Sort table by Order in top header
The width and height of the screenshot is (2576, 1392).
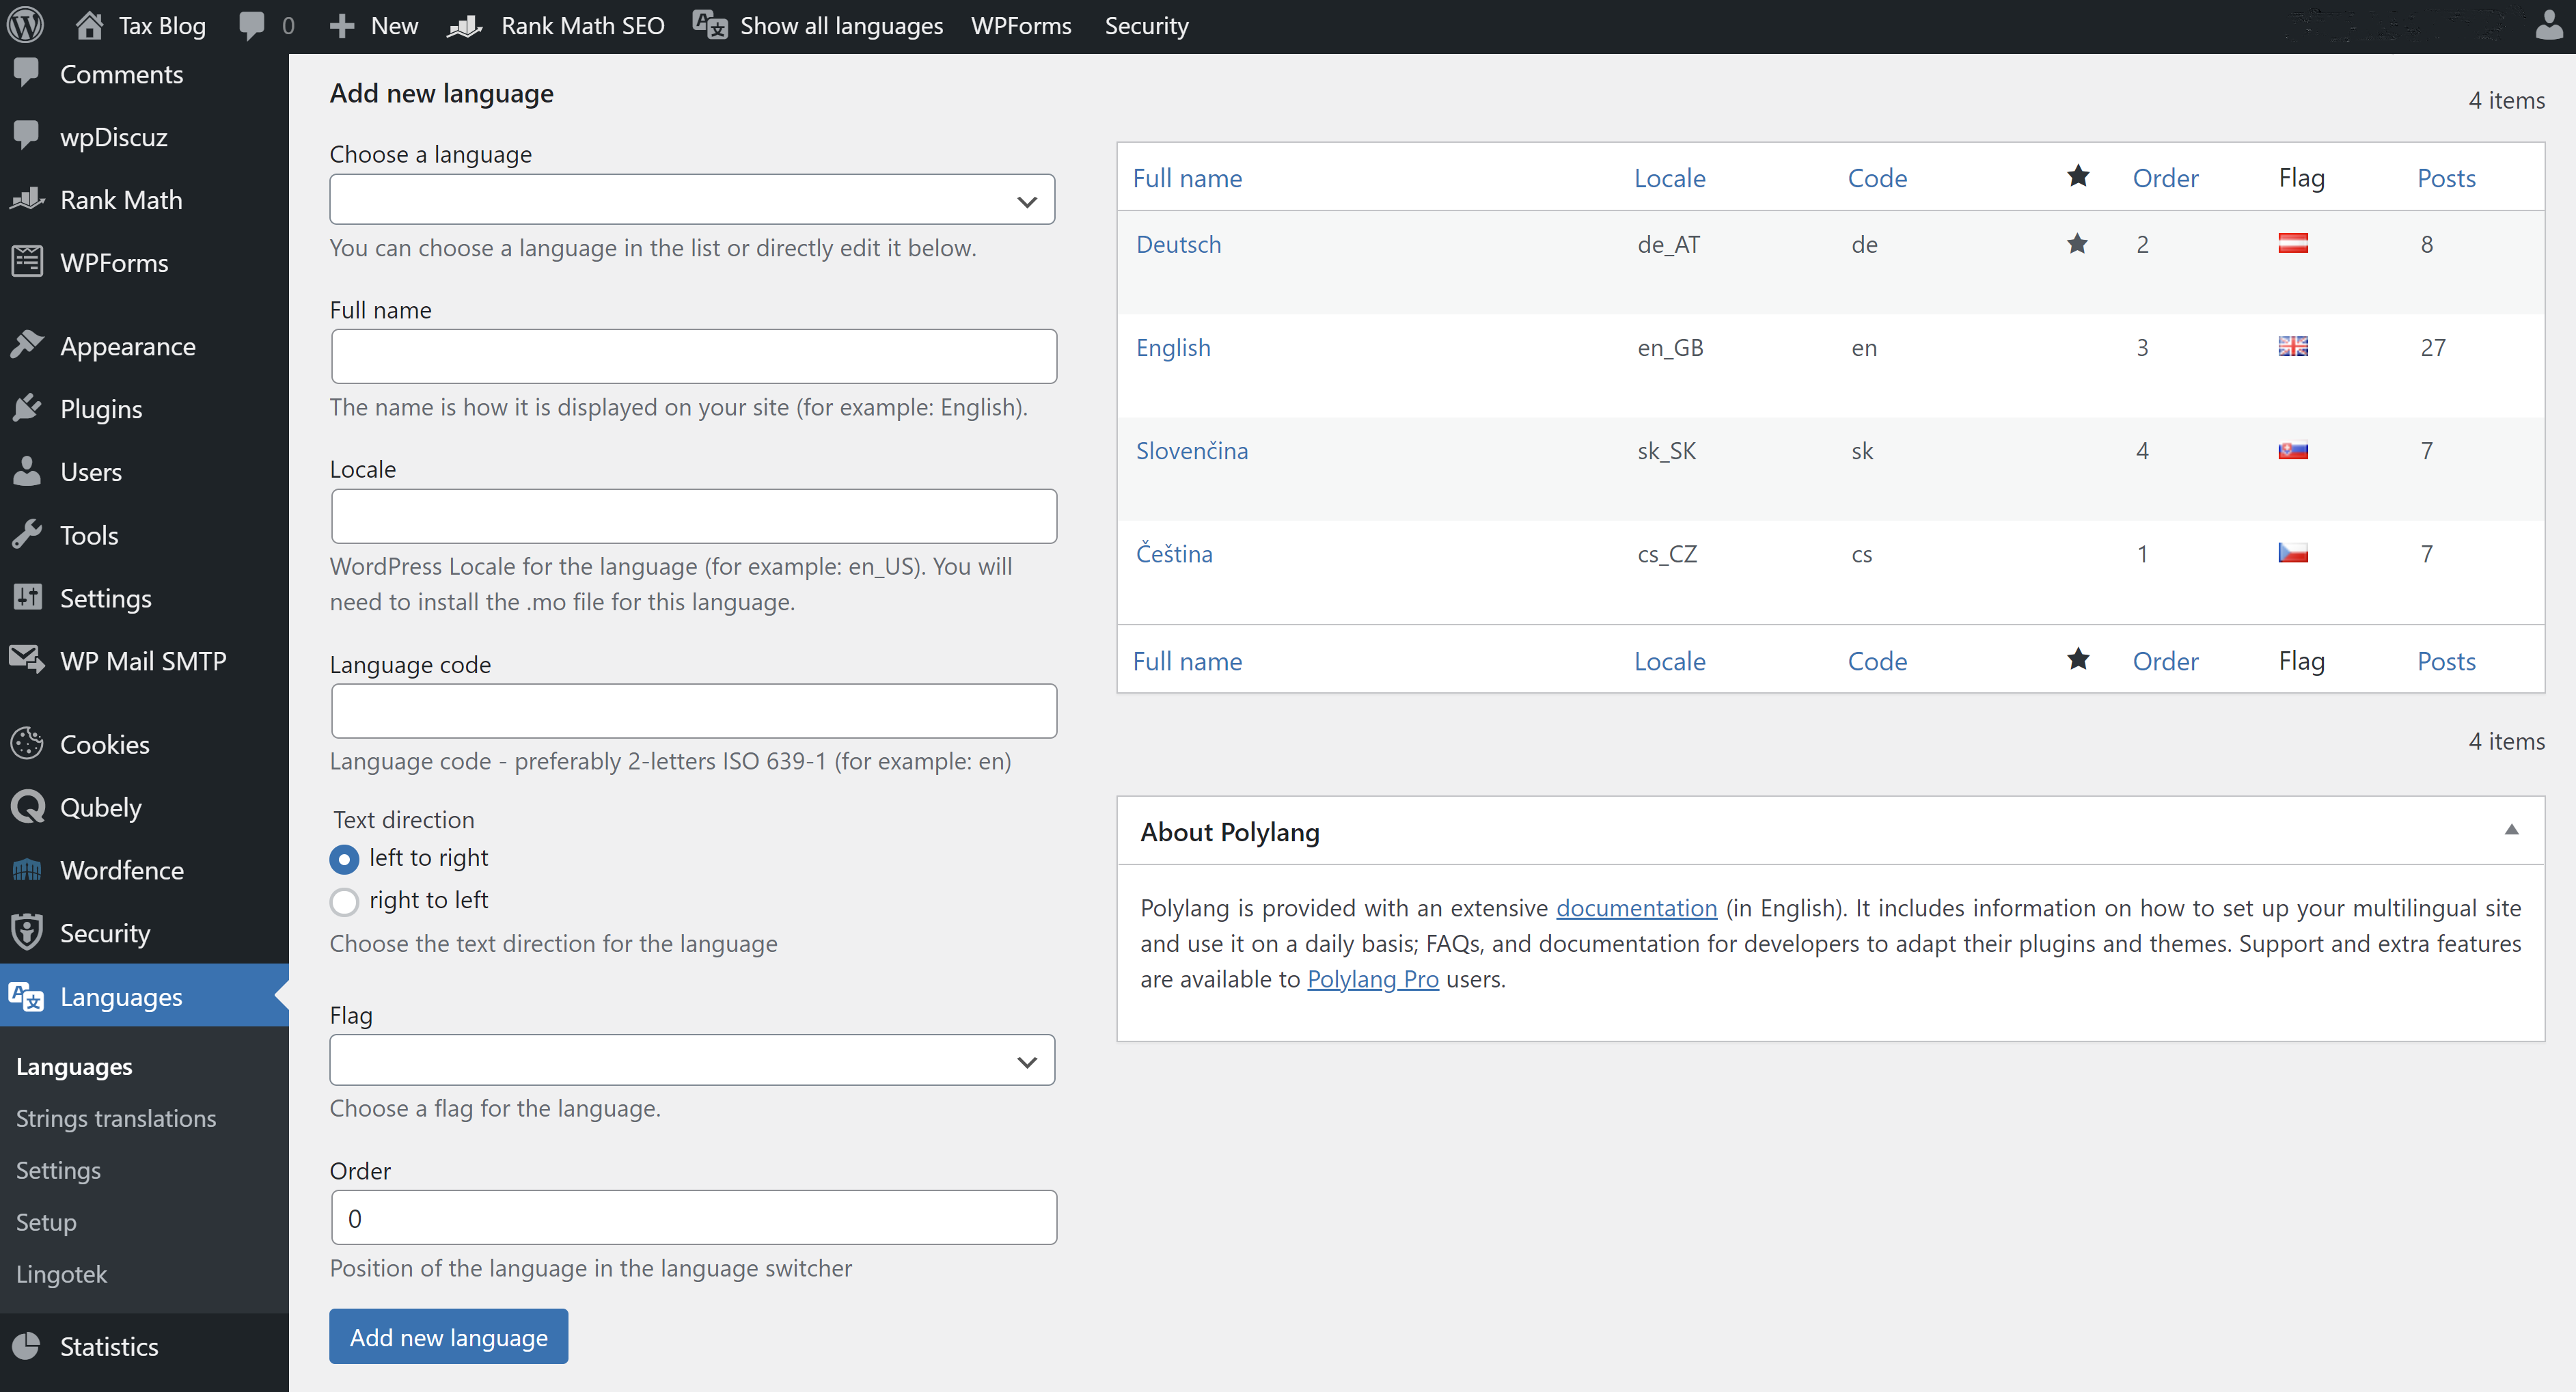[2165, 178]
